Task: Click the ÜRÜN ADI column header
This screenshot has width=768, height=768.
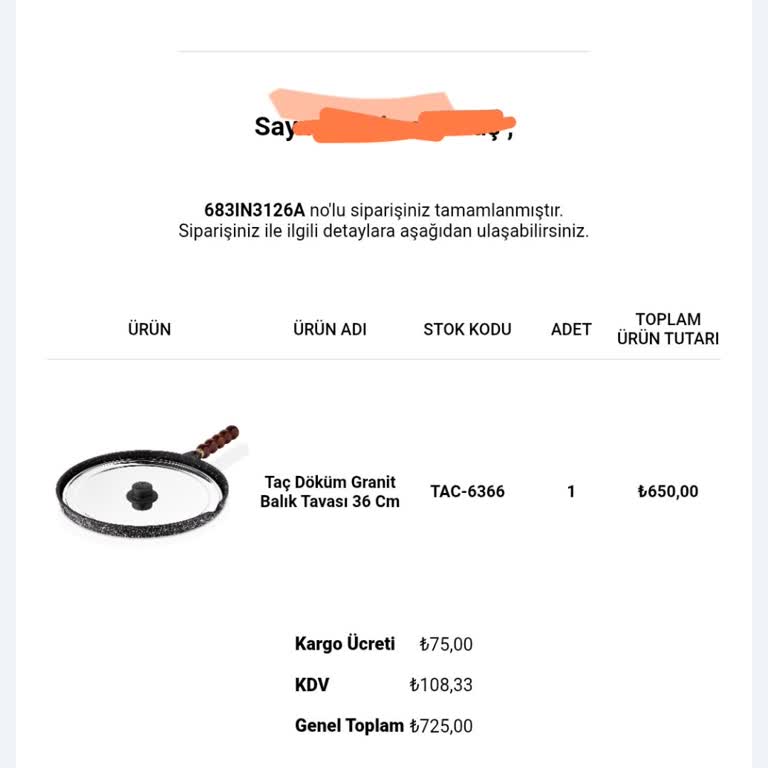Action: point(330,329)
